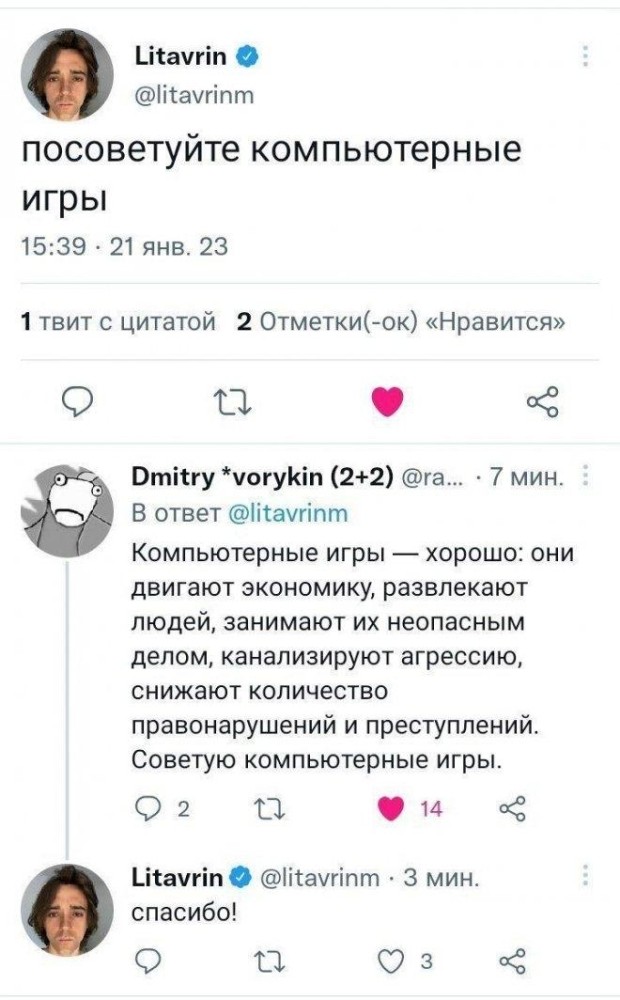Open Litavrin's profile photo at top
Viewport: 620px width, 1000px height.
coord(67,75)
